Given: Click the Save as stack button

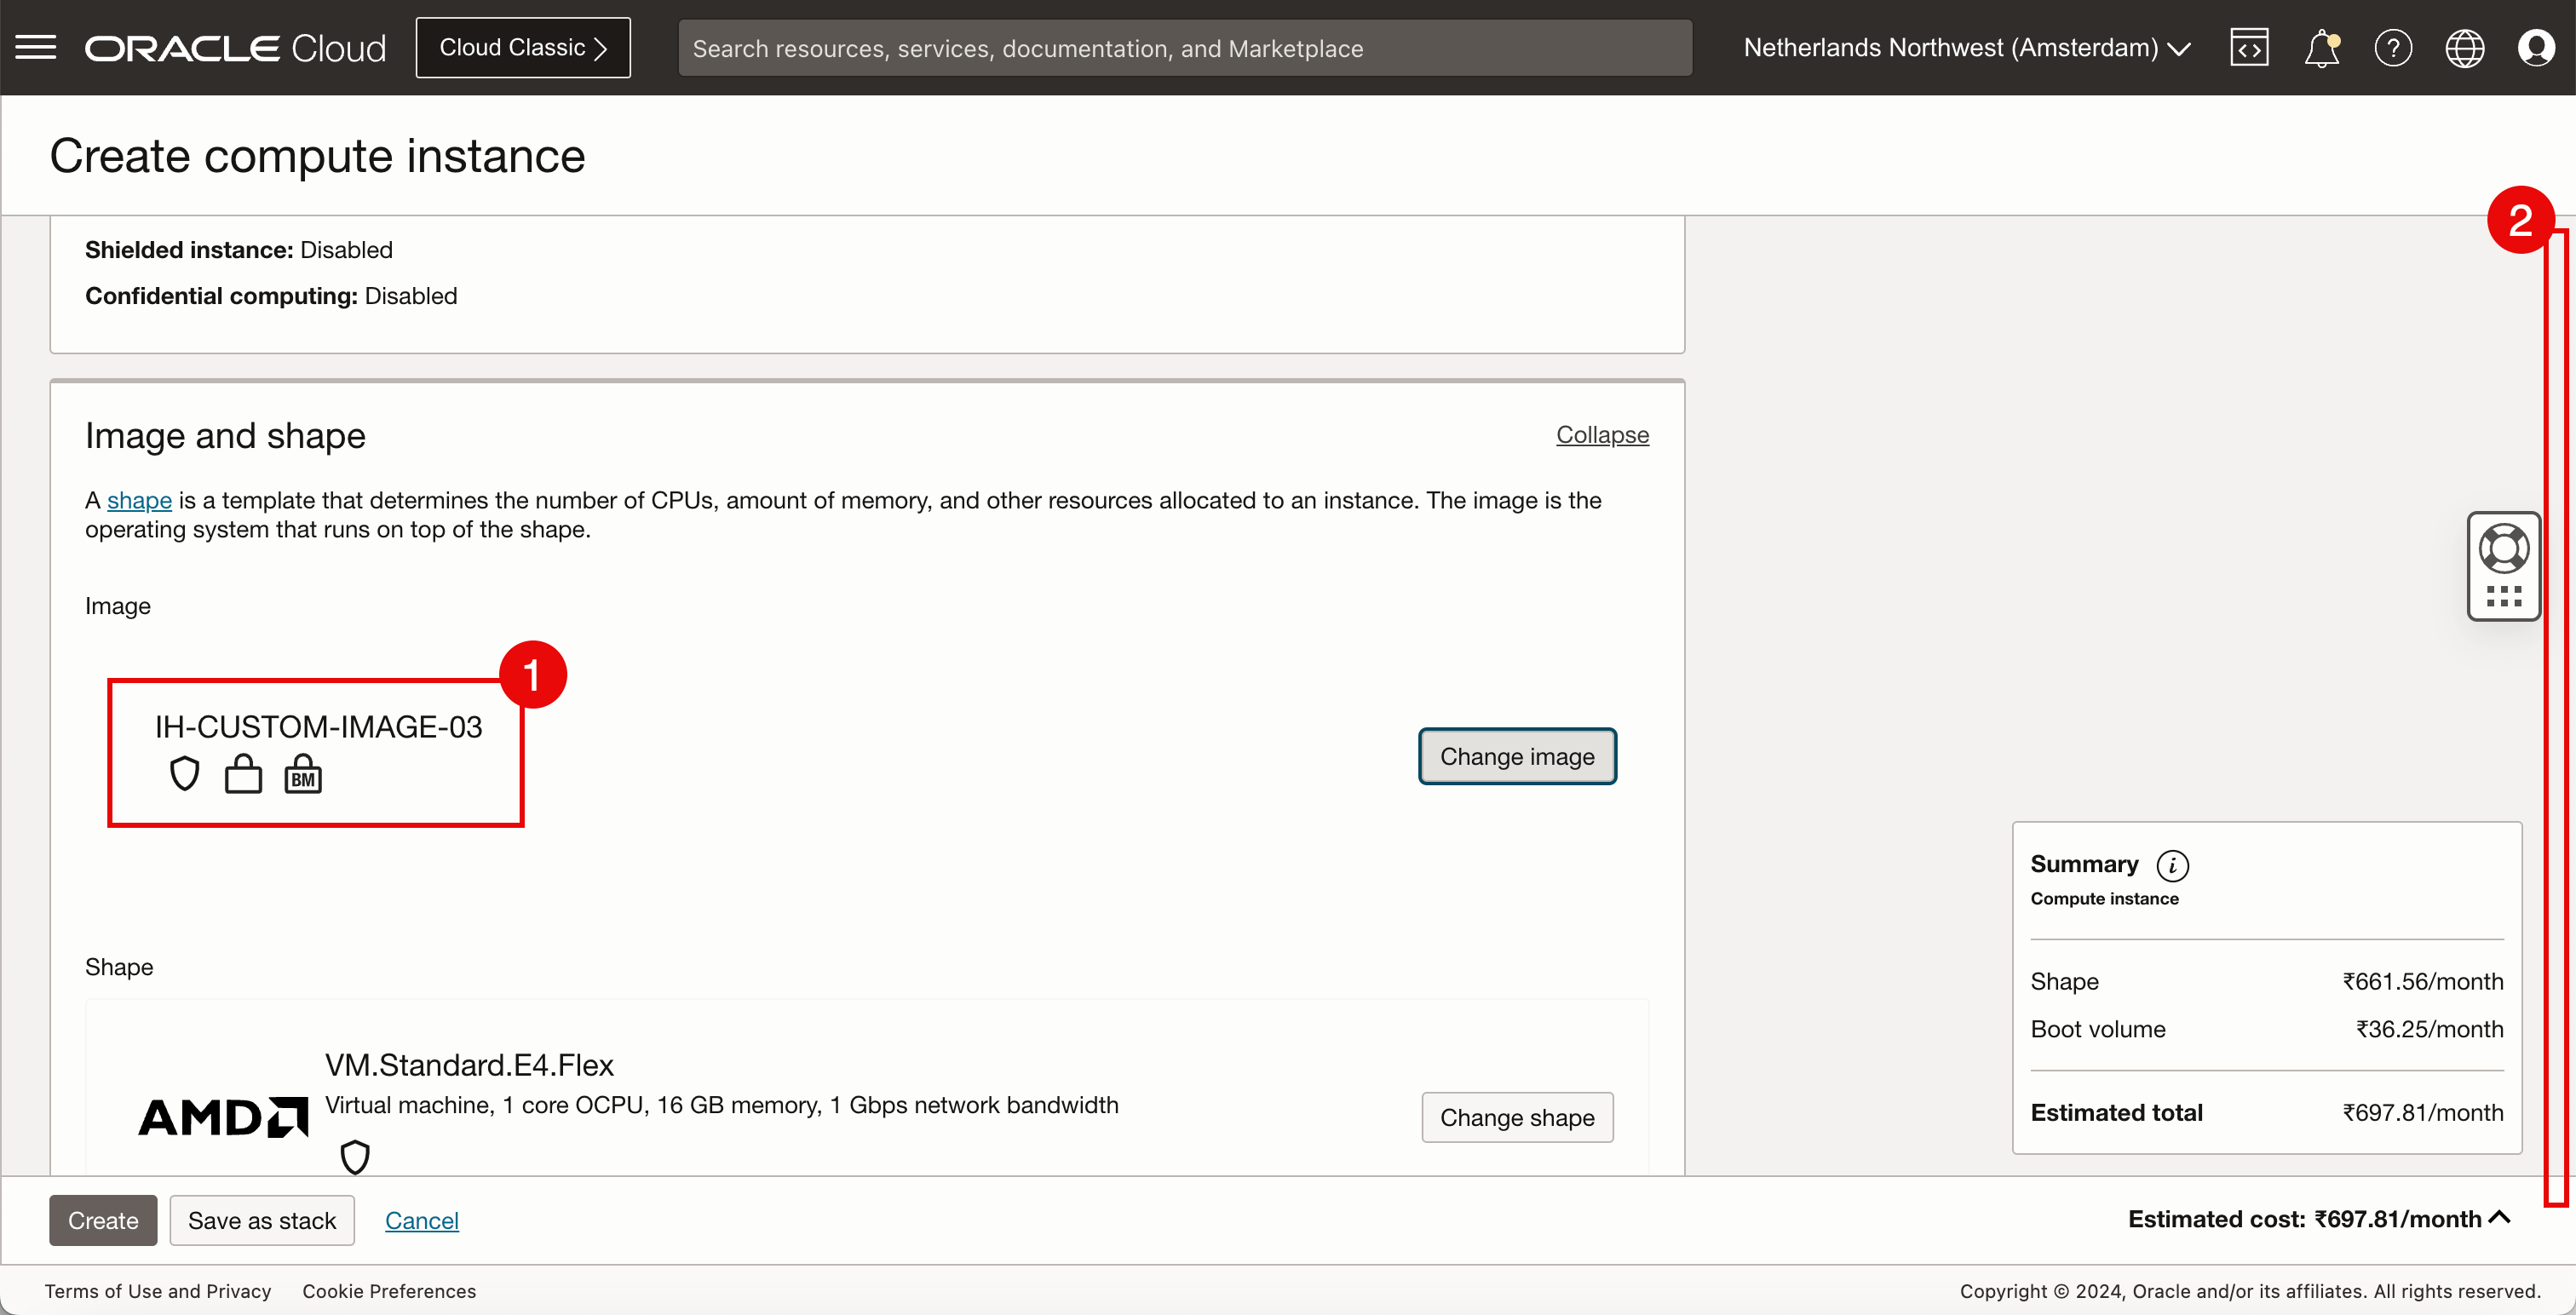Looking at the screenshot, I should [x=262, y=1220].
